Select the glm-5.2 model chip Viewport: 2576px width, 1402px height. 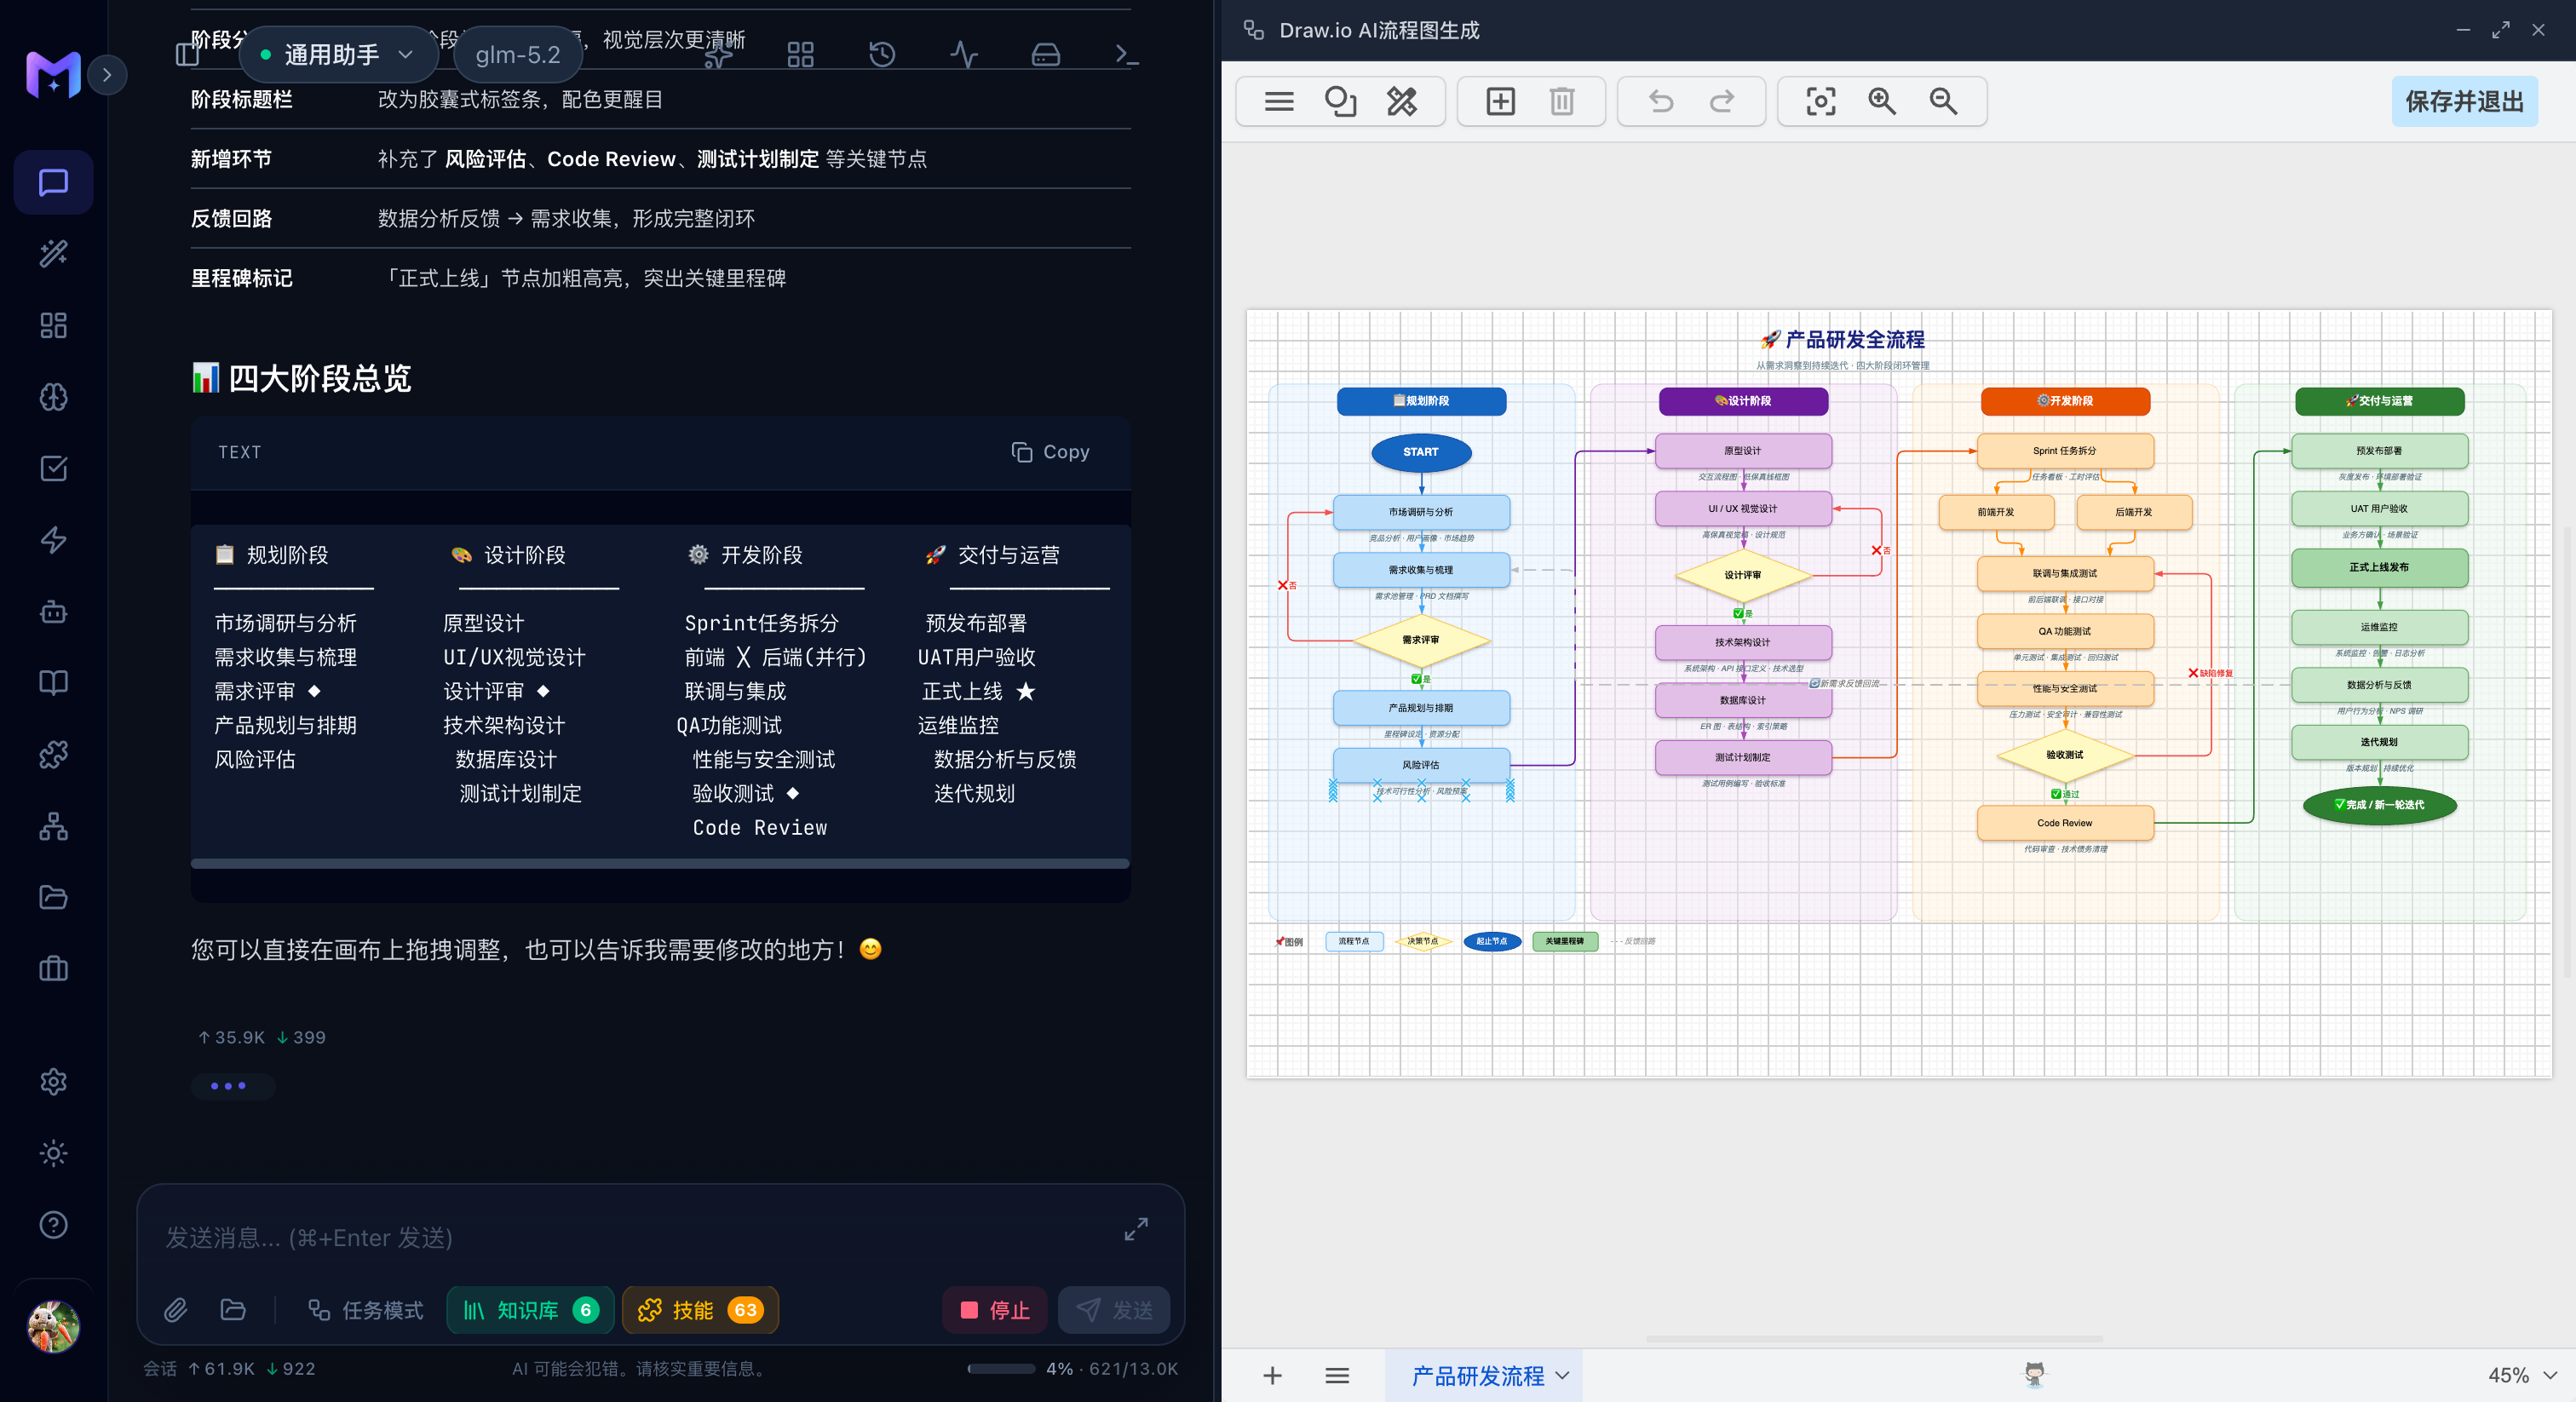[518, 54]
